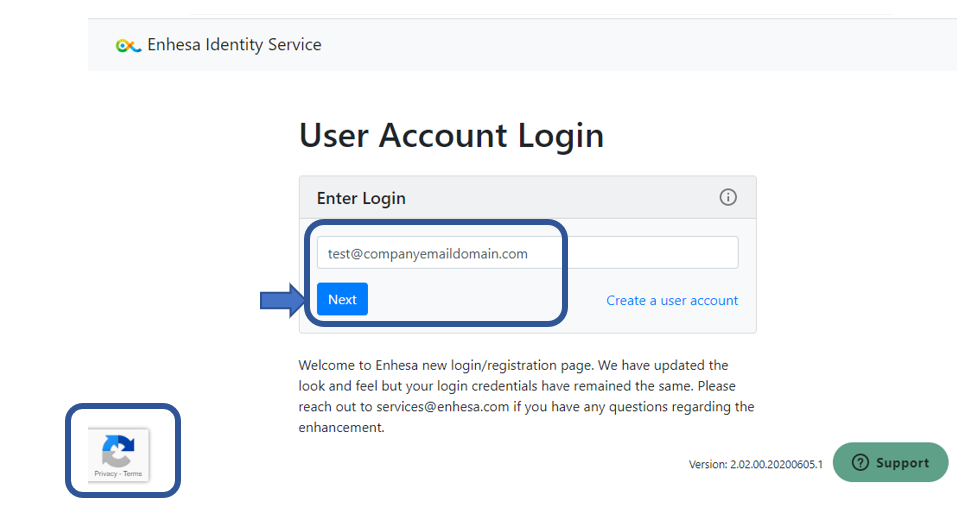
Task: Follow the Create a user account link
Action: (x=672, y=300)
